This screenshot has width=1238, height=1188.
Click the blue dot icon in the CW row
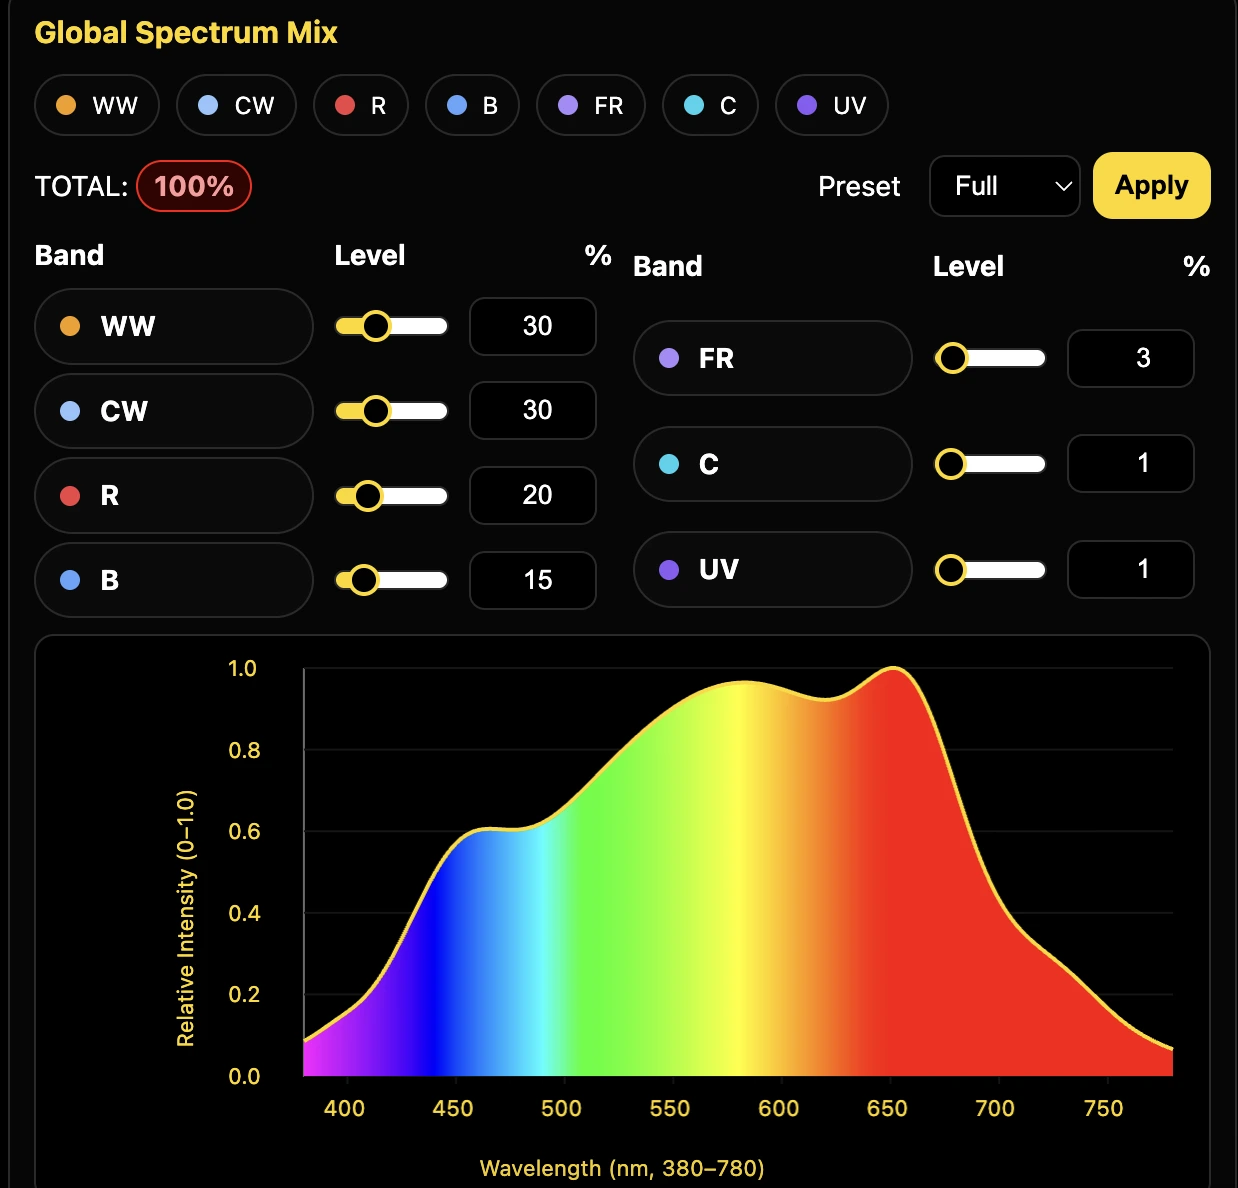tap(70, 411)
